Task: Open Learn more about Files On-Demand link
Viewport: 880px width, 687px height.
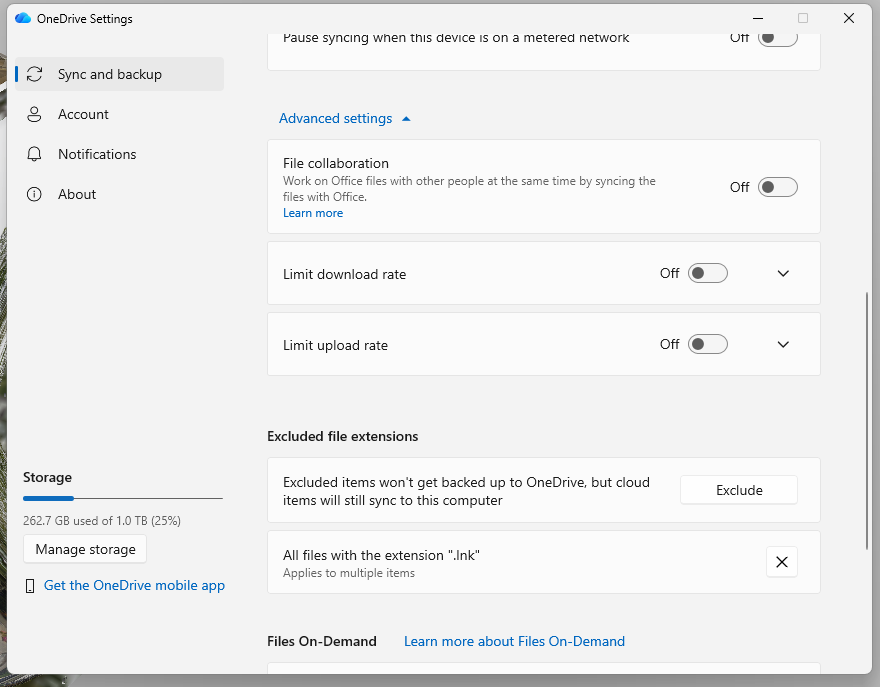Action: (514, 642)
